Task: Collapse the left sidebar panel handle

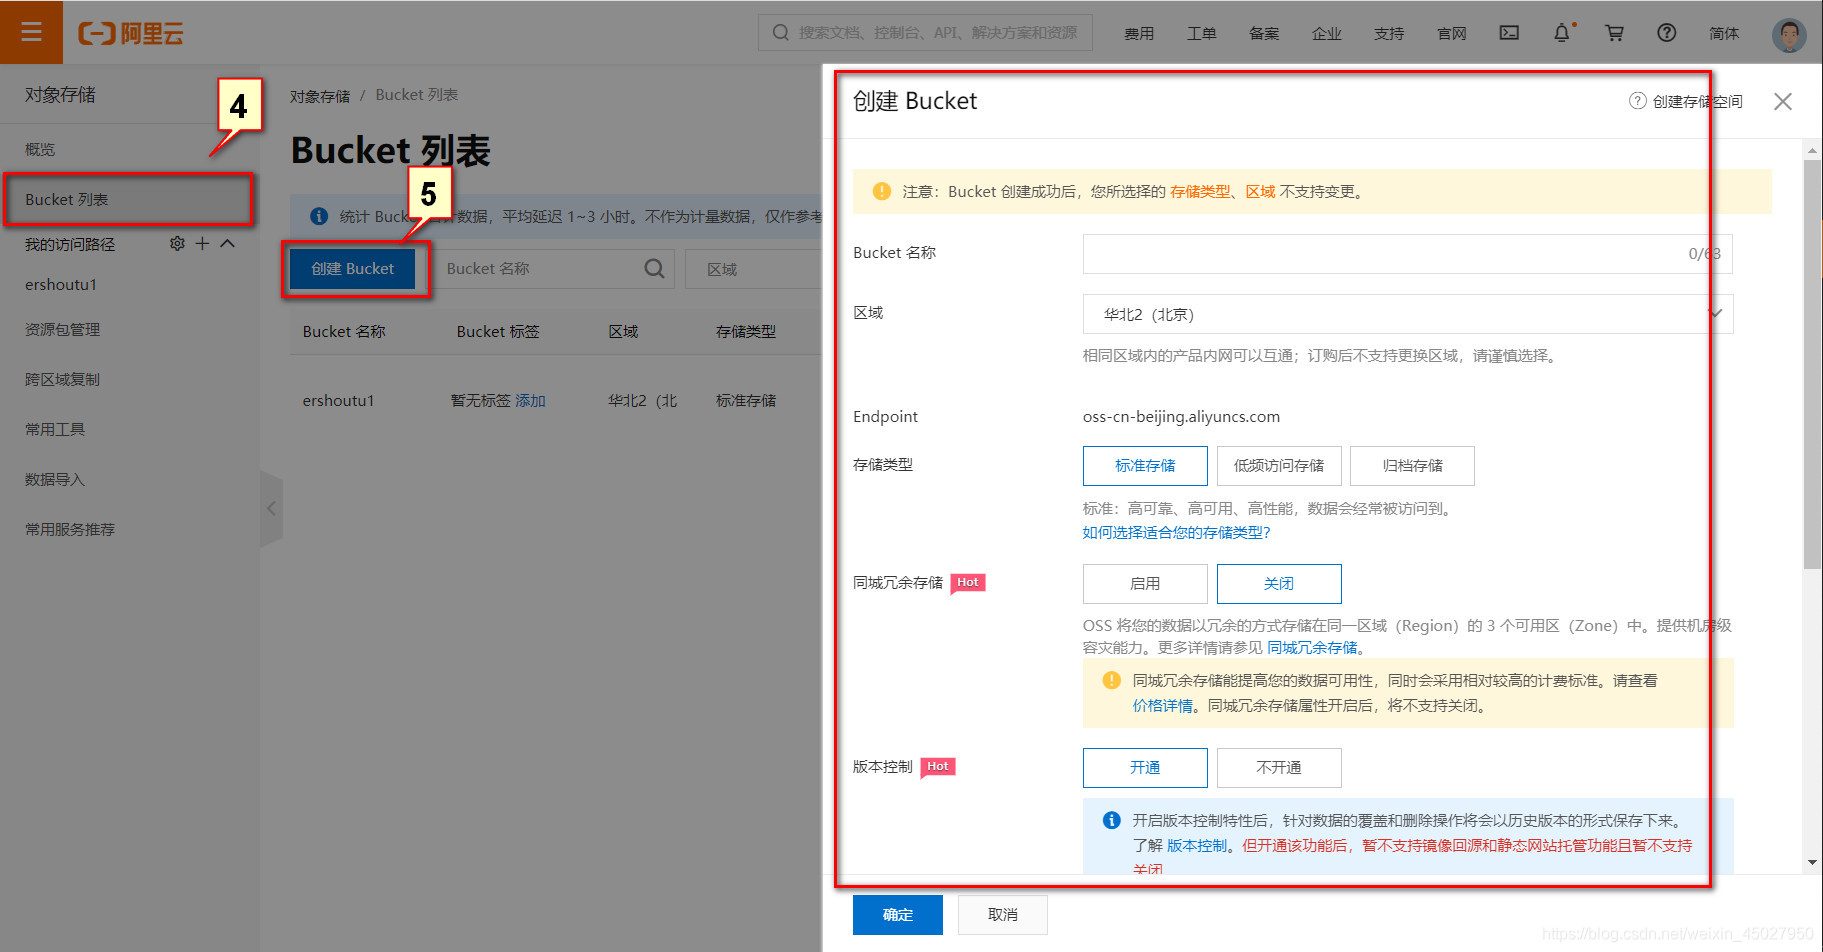Action: click(271, 508)
